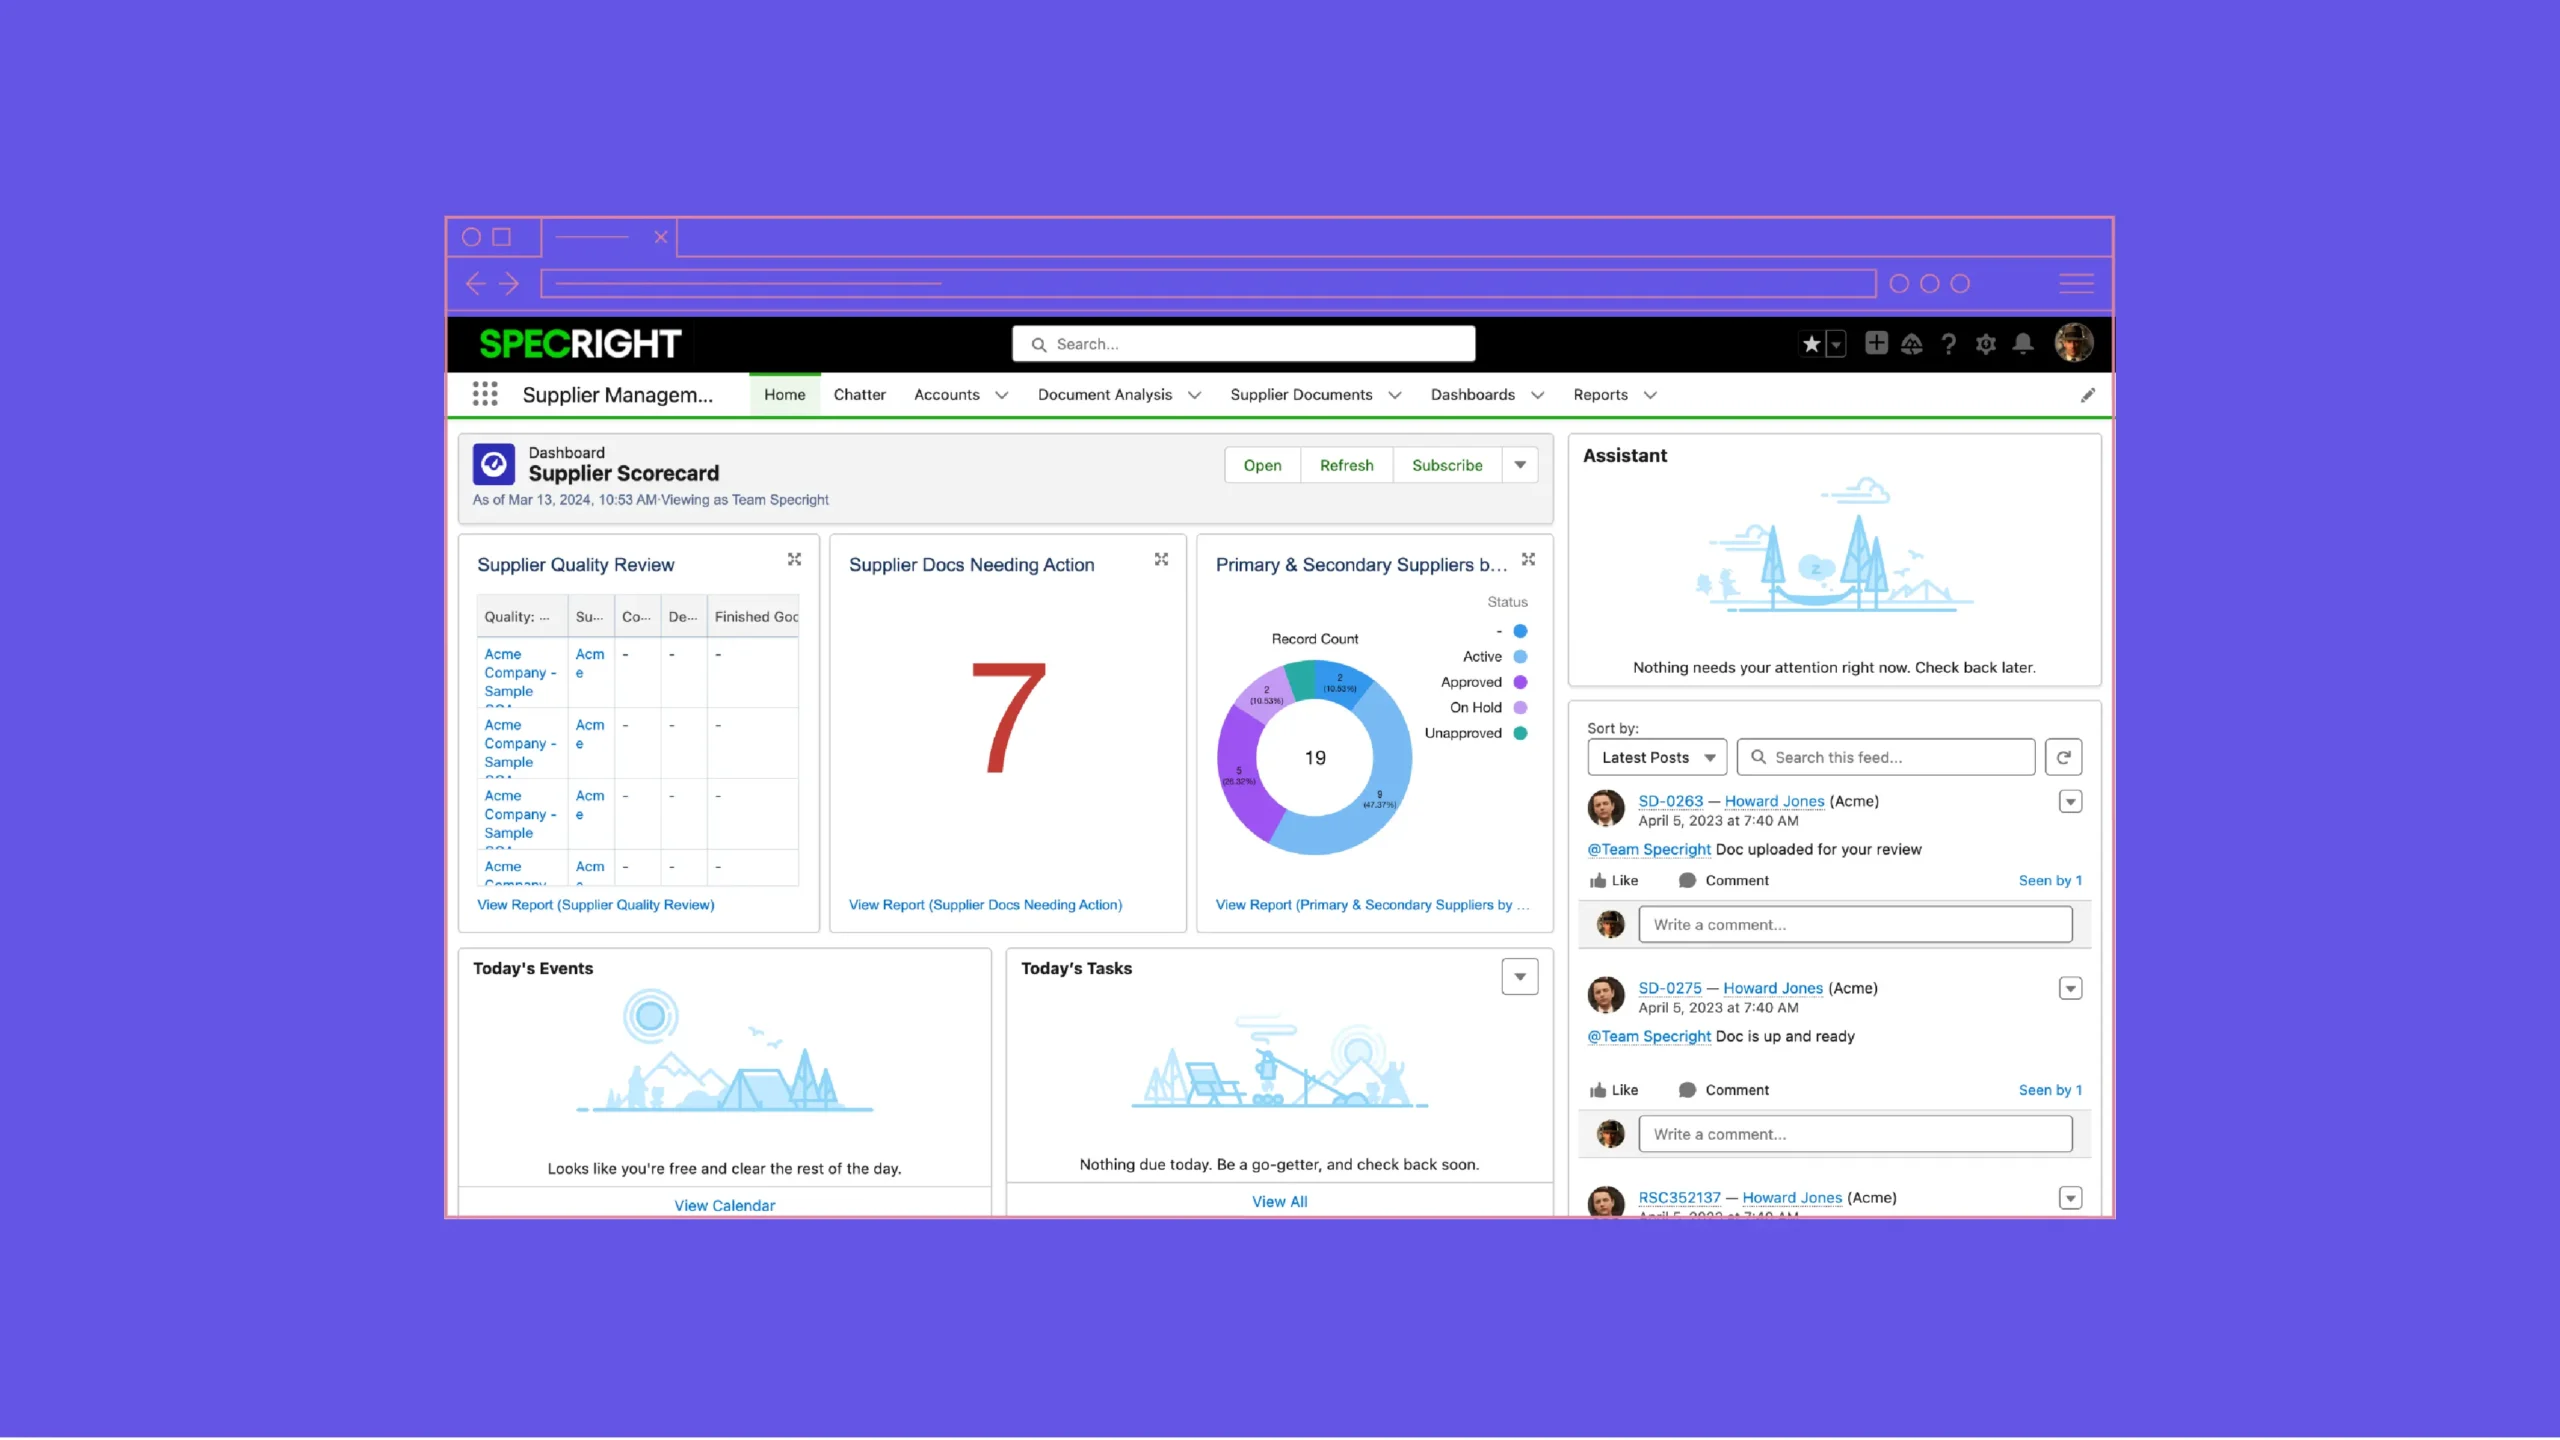Click Howard Jones avatar on SD-0263 post

point(1606,808)
